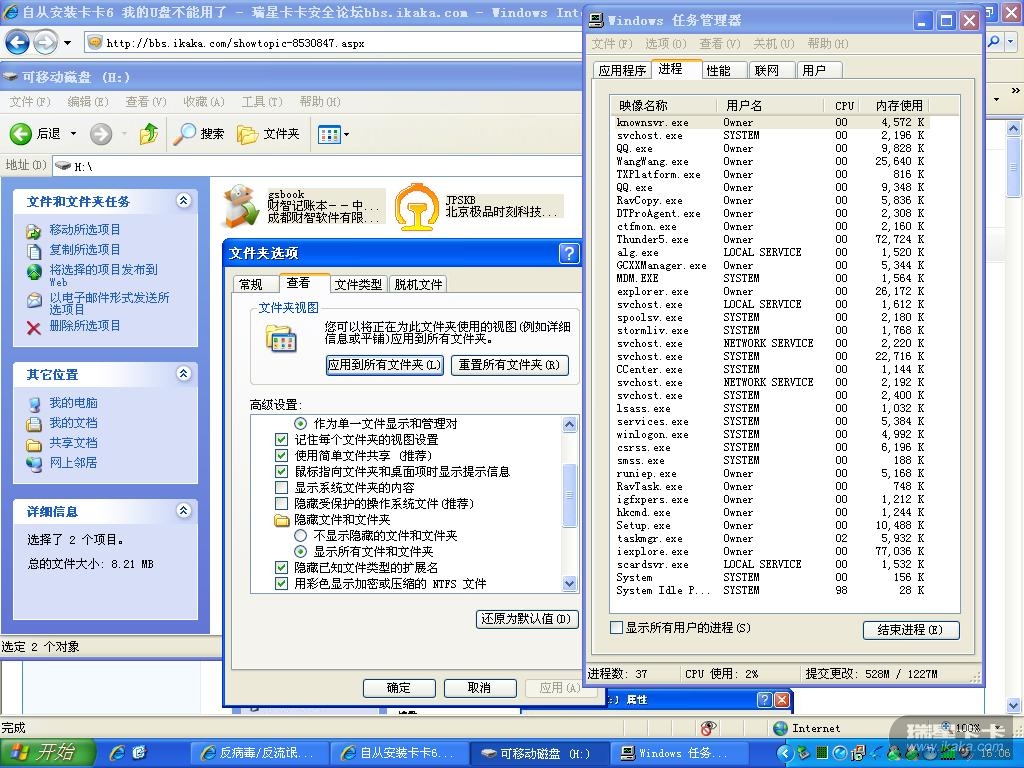Uncheck show pop-up description on hover

[x=281, y=472]
